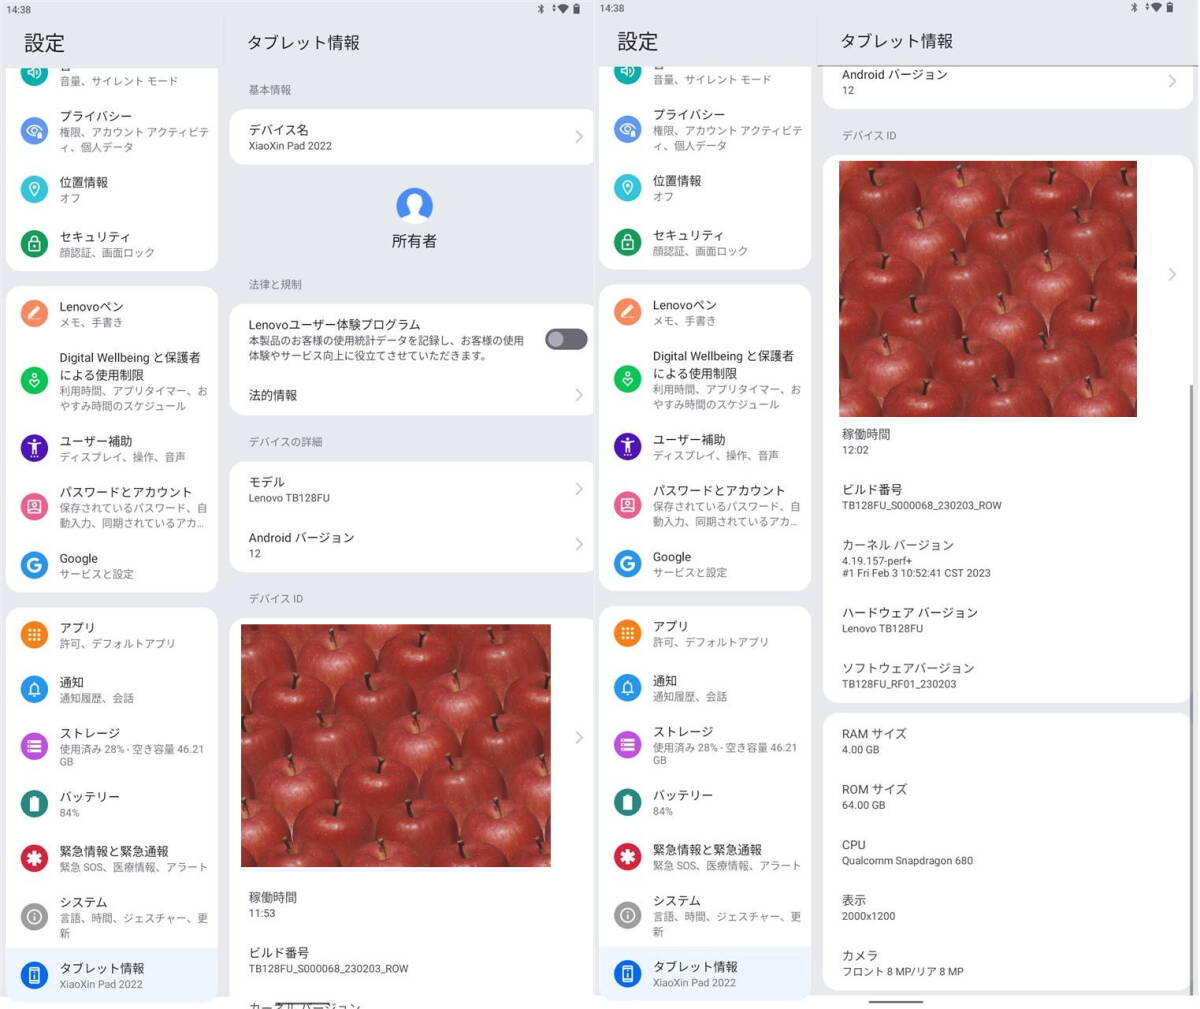Image resolution: width=1200 pixels, height=1009 pixels.
Task: Tap the ソフトウェアバージョン TB128FU_RF01_230203 entry
Action: 1008,675
